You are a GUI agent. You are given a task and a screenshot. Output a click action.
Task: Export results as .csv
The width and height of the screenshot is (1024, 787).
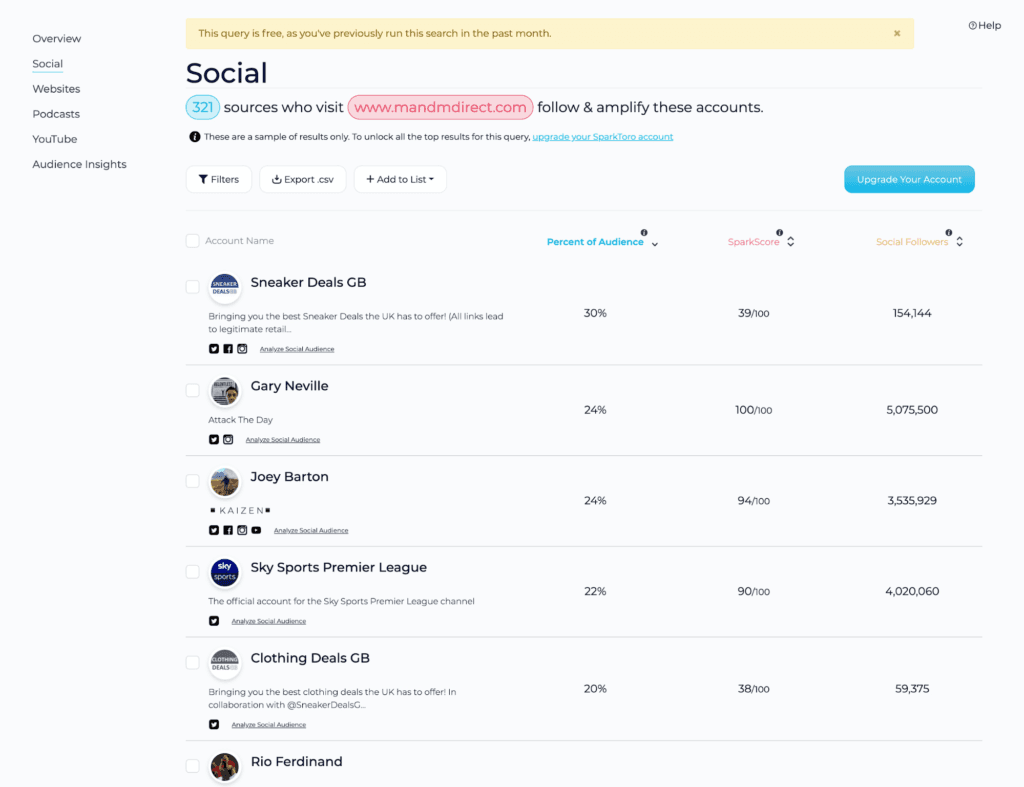(303, 180)
